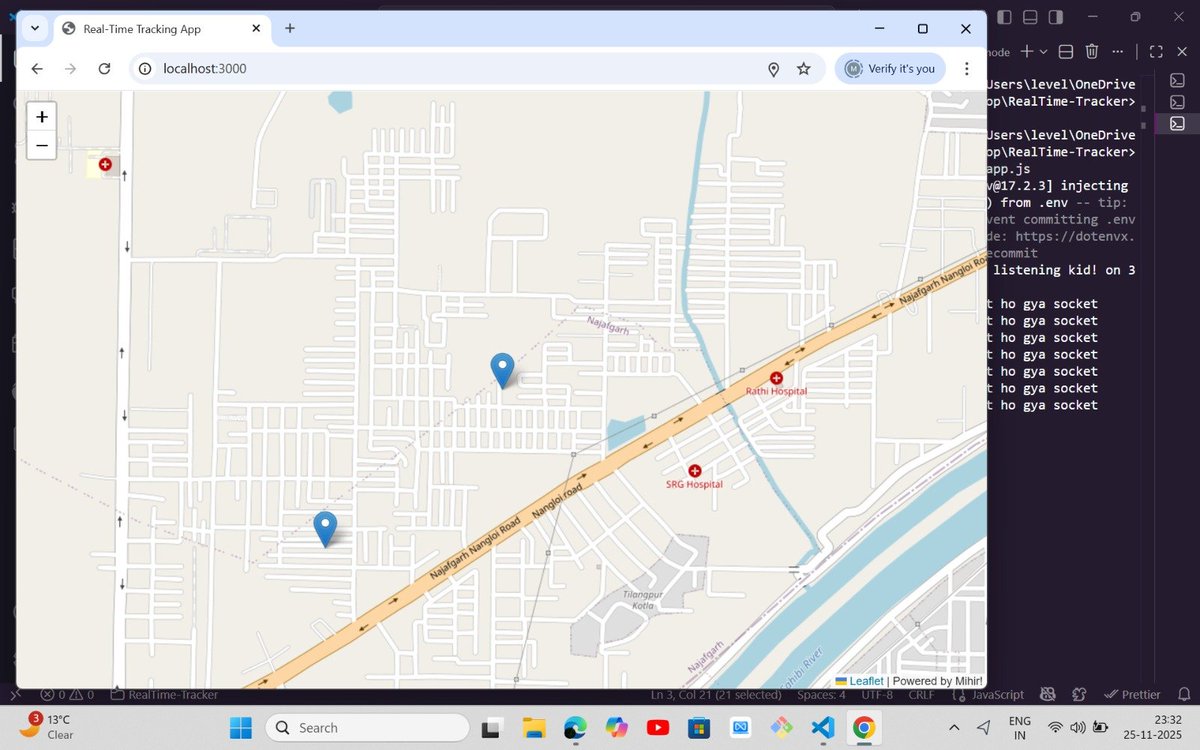Switch to third highlighted terminal

(x=1177, y=123)
